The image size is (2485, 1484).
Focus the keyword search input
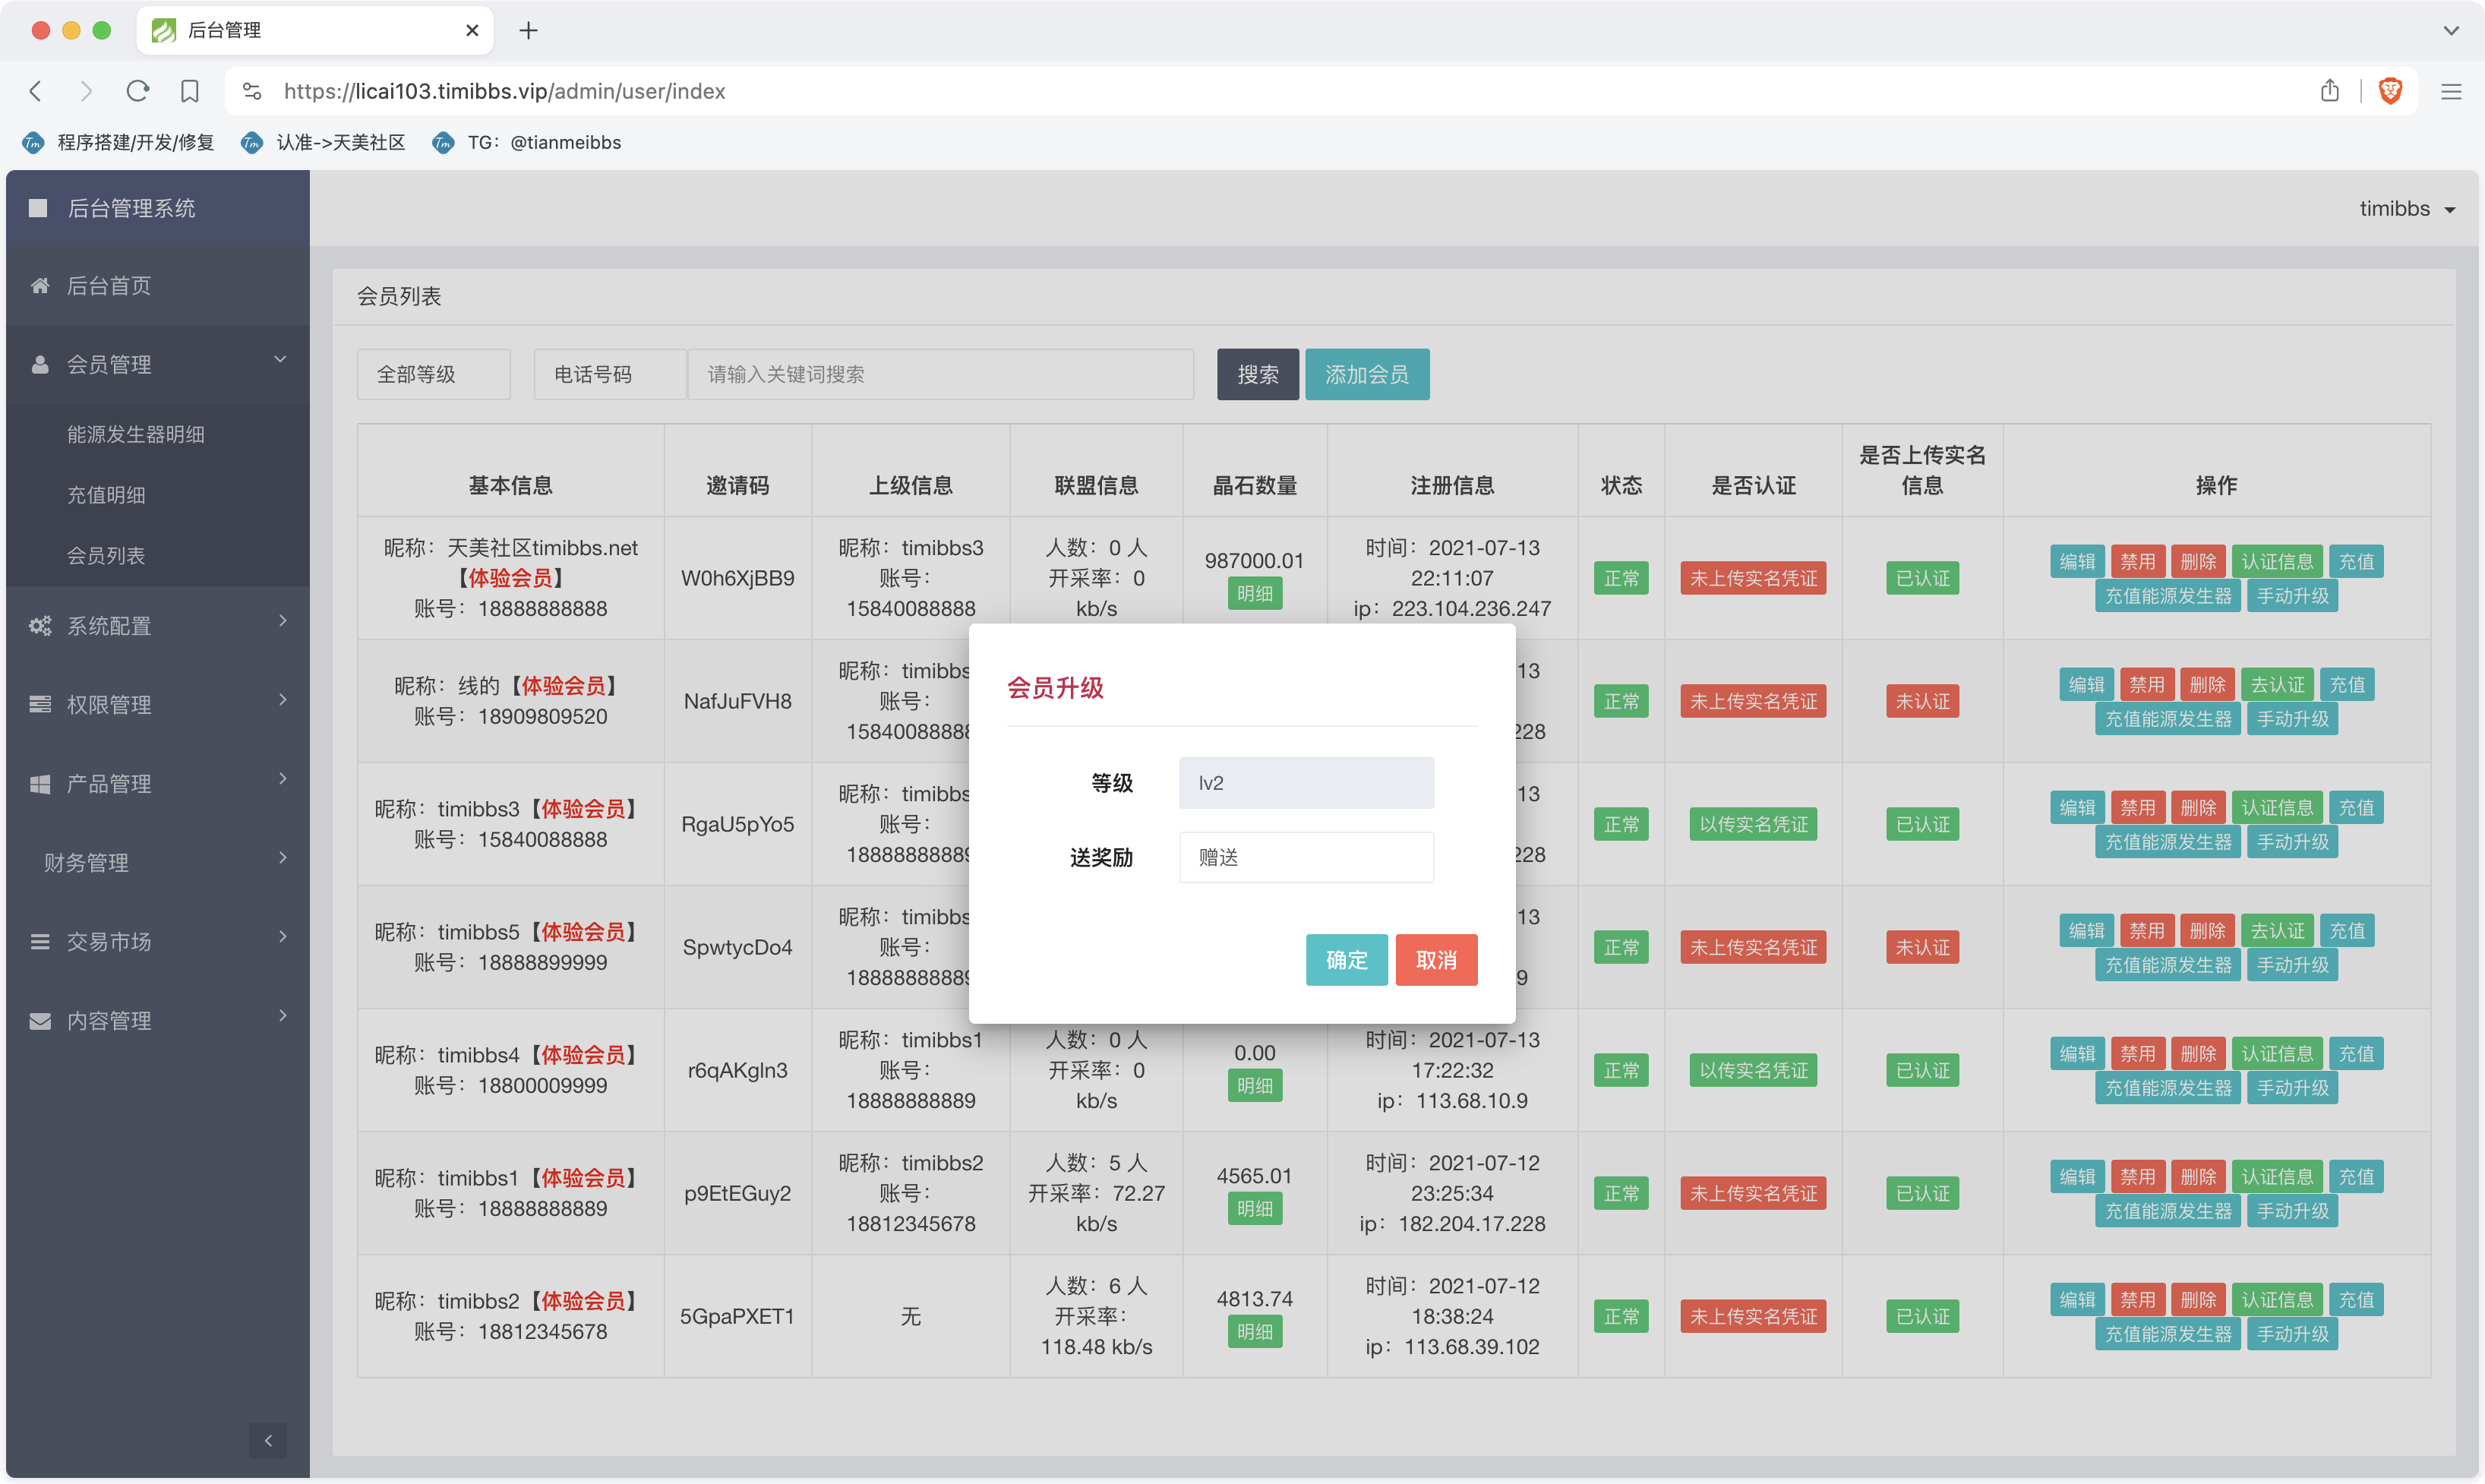[x=941, y=374]
